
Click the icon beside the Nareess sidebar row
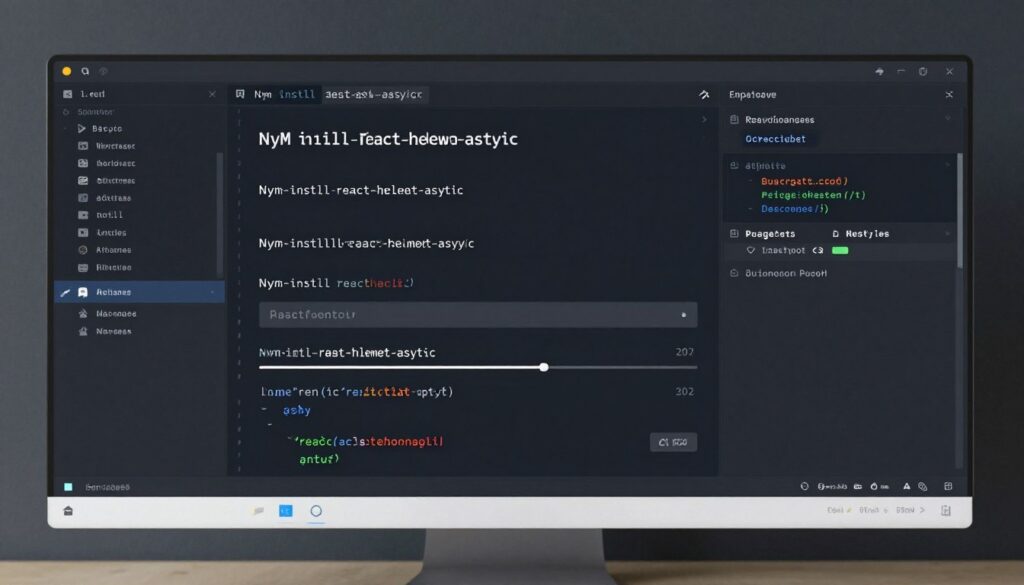coord(83,331)
